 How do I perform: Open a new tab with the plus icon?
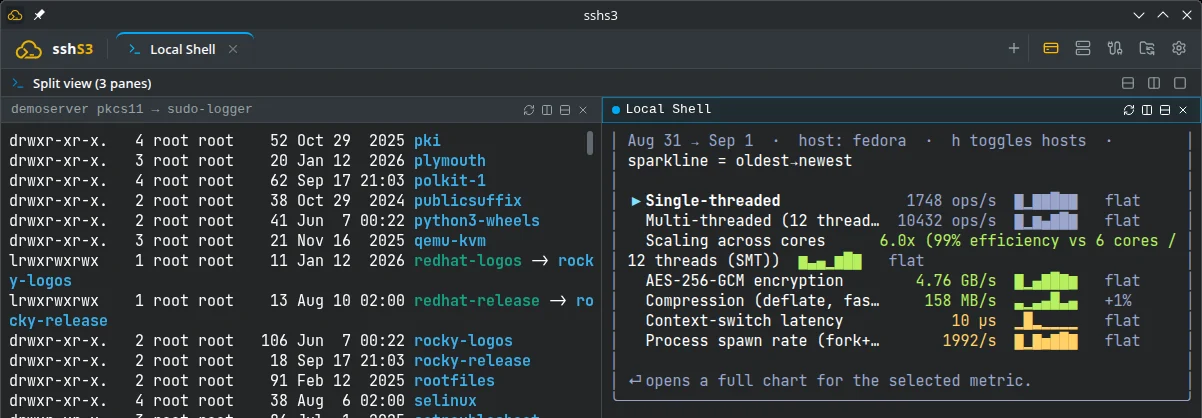click(1013, 48)
